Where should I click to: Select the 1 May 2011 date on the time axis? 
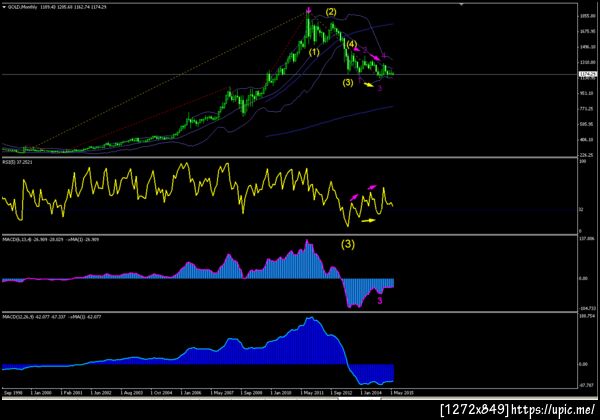click(x=313, y=392)
